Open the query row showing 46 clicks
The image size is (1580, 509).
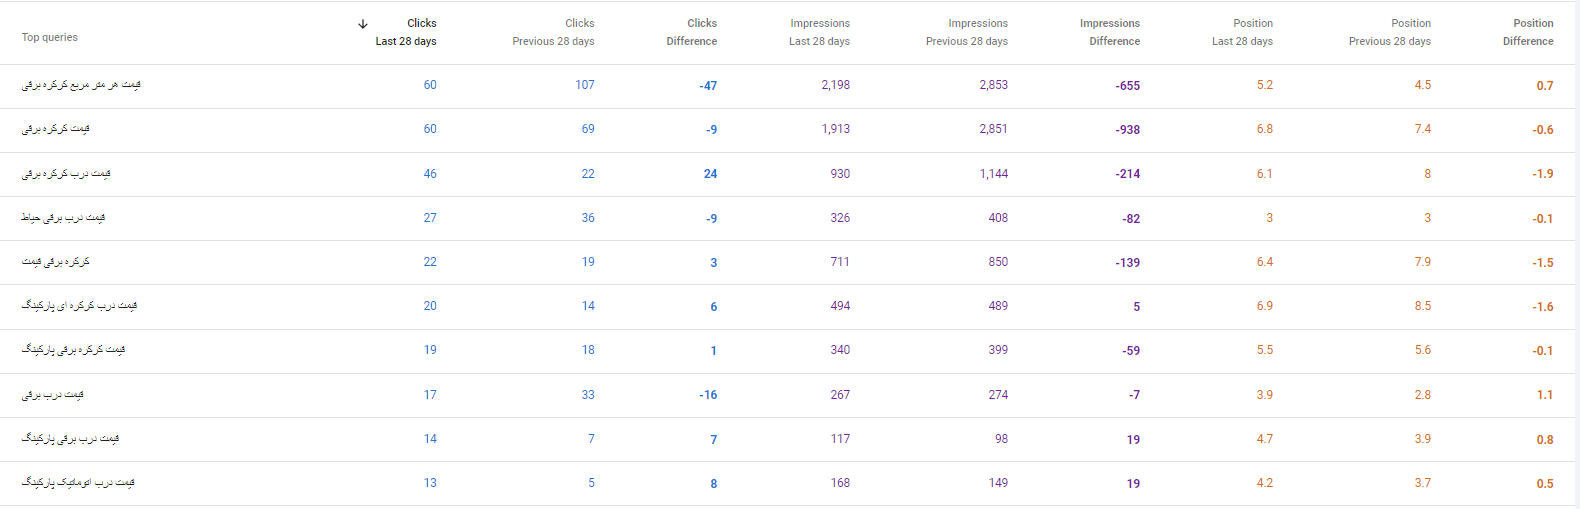pos(790,174)
